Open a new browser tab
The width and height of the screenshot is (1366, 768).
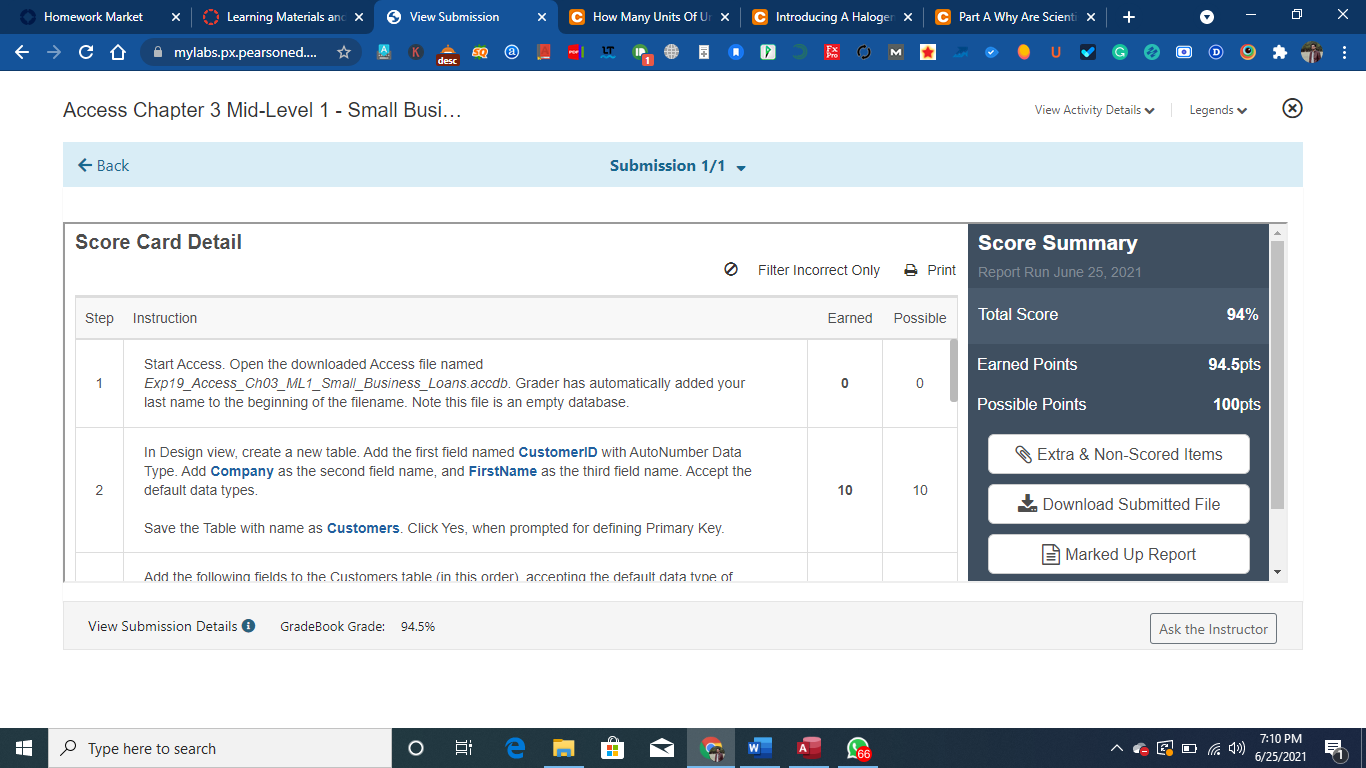(x=1129, y=17)
